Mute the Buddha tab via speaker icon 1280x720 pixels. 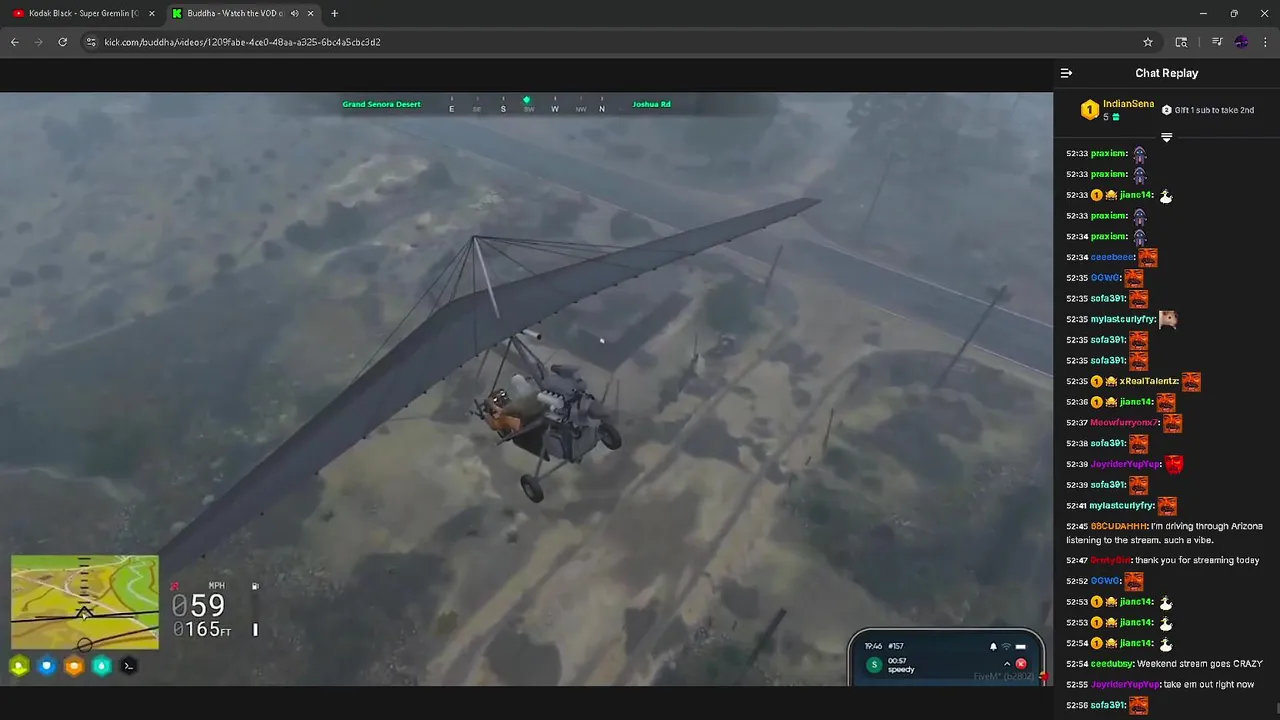[294, 13]
